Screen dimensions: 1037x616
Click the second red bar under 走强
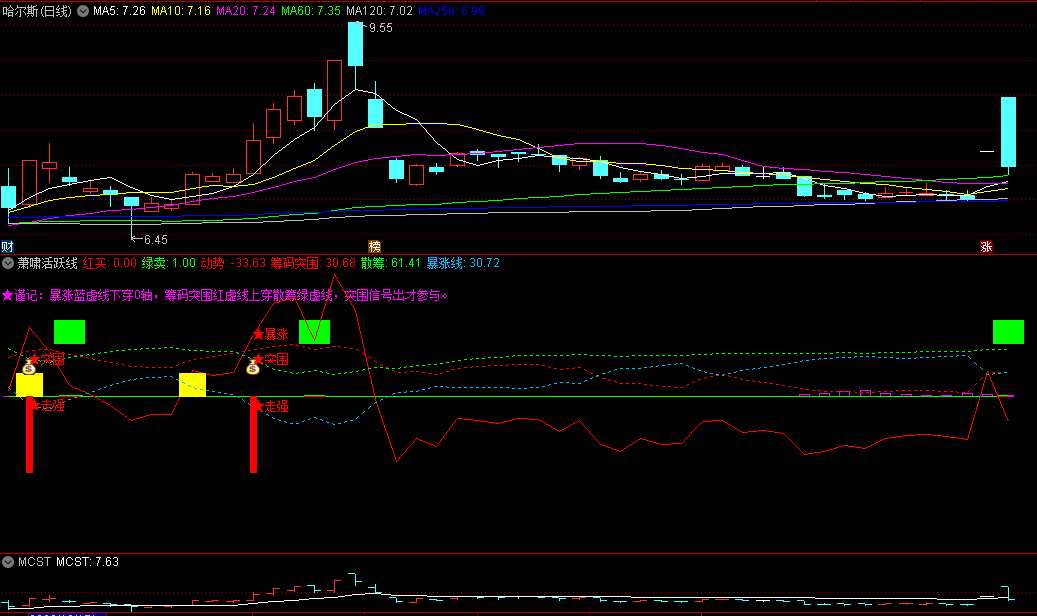[x=253, y=435]
